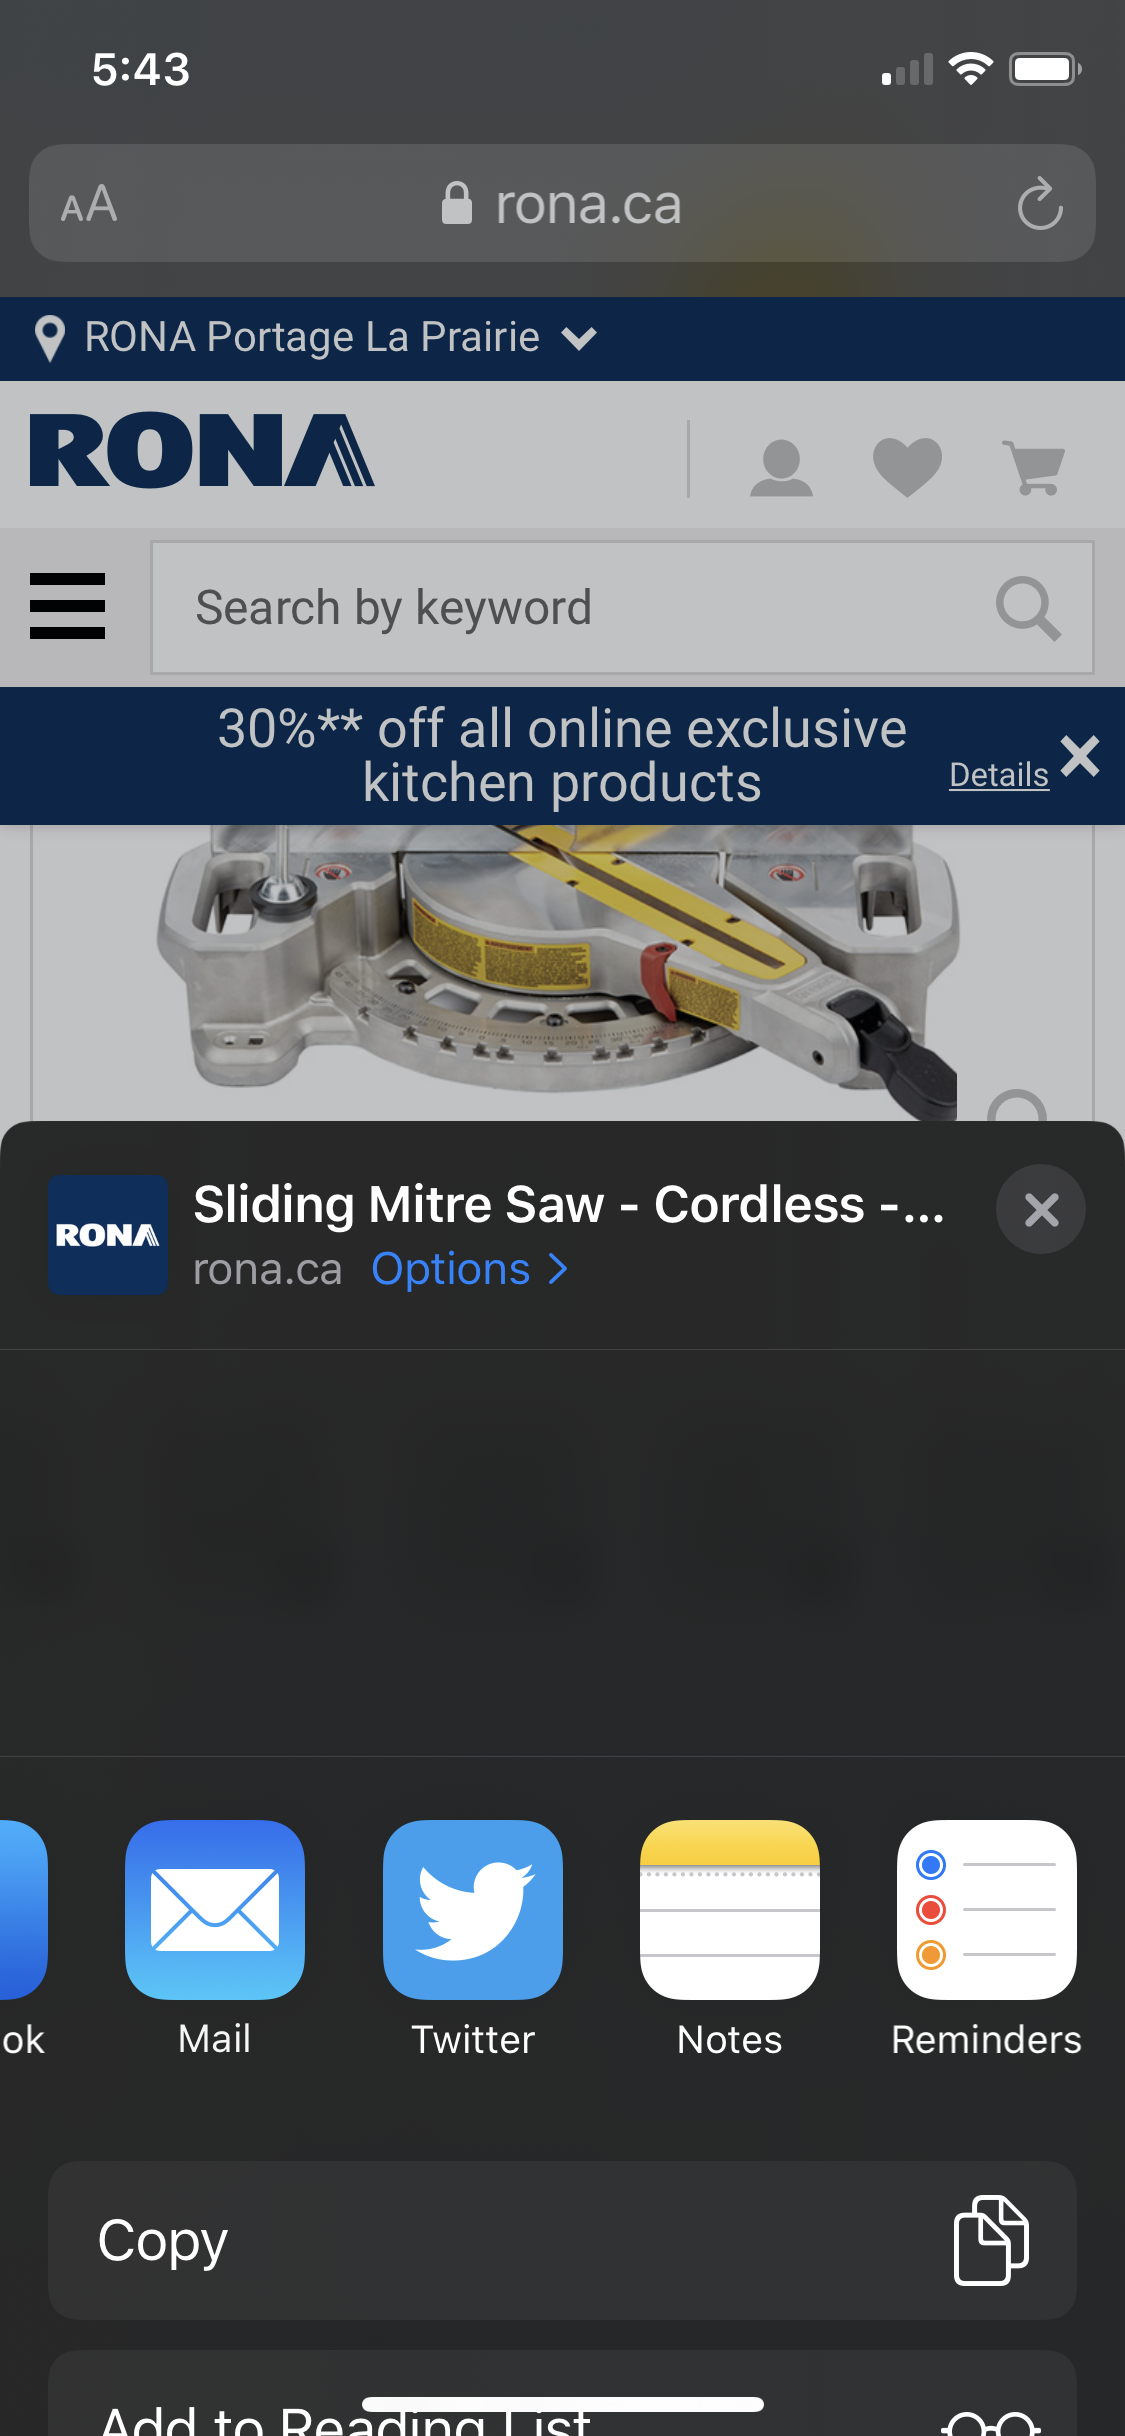Dismiss the kitchen products promo banner
The height and width of the screenshot is (2436, 1125).
(x=1080, y=756)
